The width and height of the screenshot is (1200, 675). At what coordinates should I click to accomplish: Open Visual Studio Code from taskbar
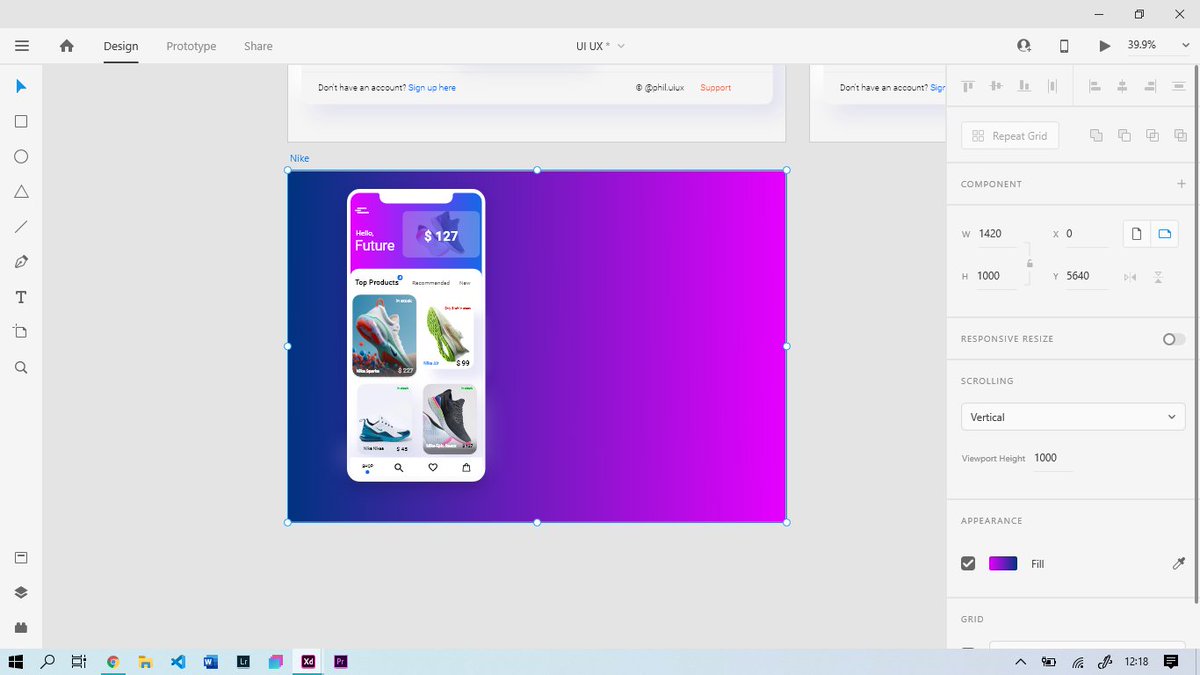click(x=178, y=662)
